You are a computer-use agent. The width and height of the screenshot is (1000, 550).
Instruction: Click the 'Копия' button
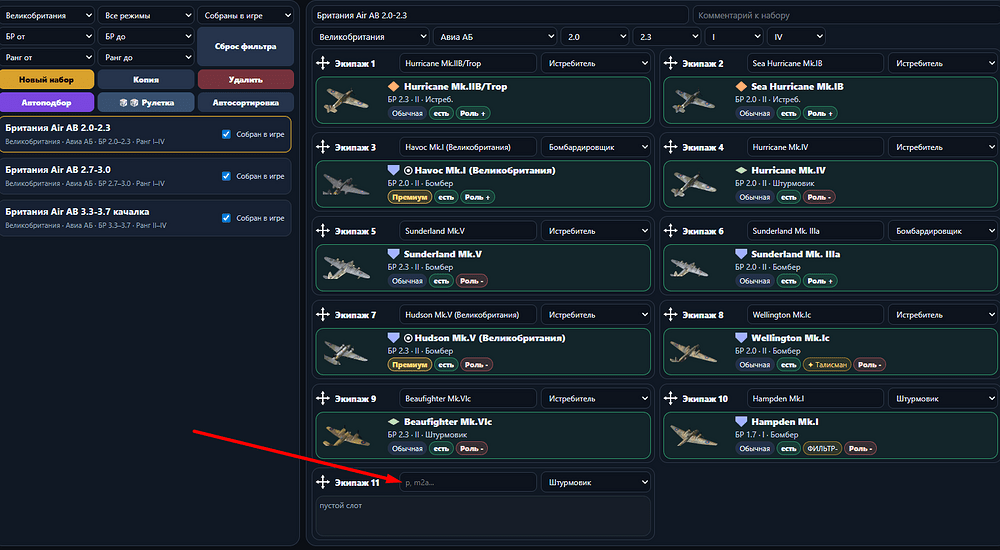click(x=146, y=80)
